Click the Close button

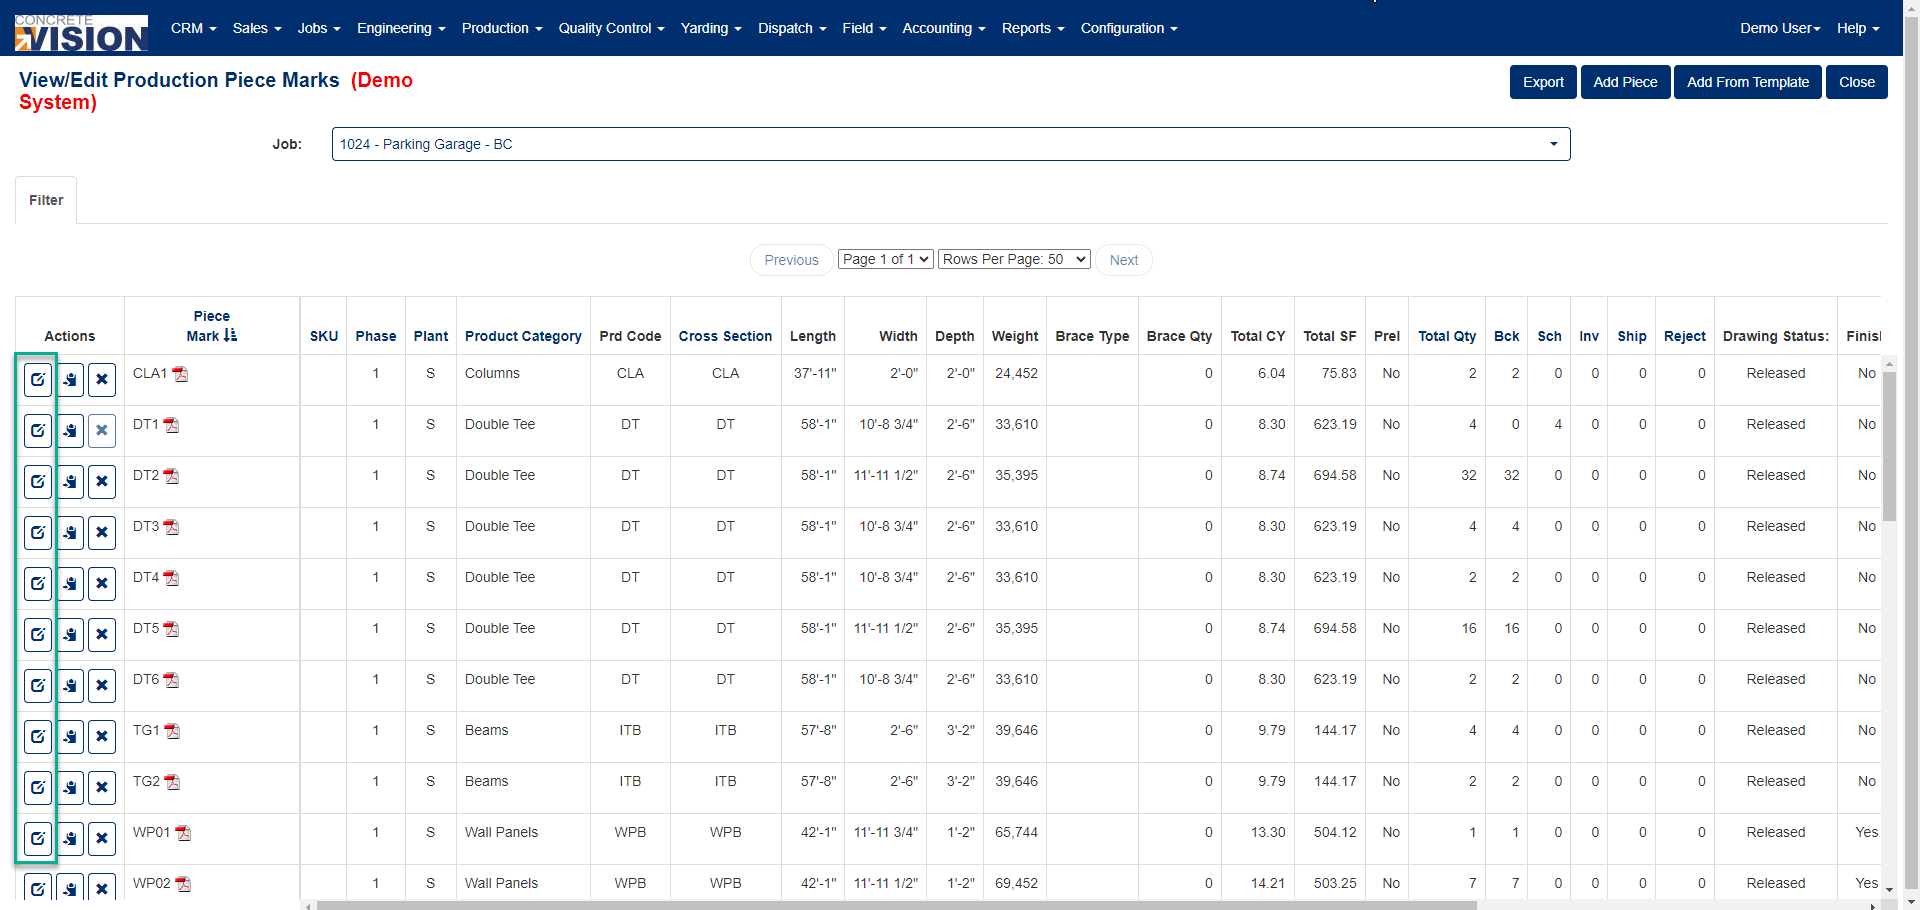(x=1857, y=82)
